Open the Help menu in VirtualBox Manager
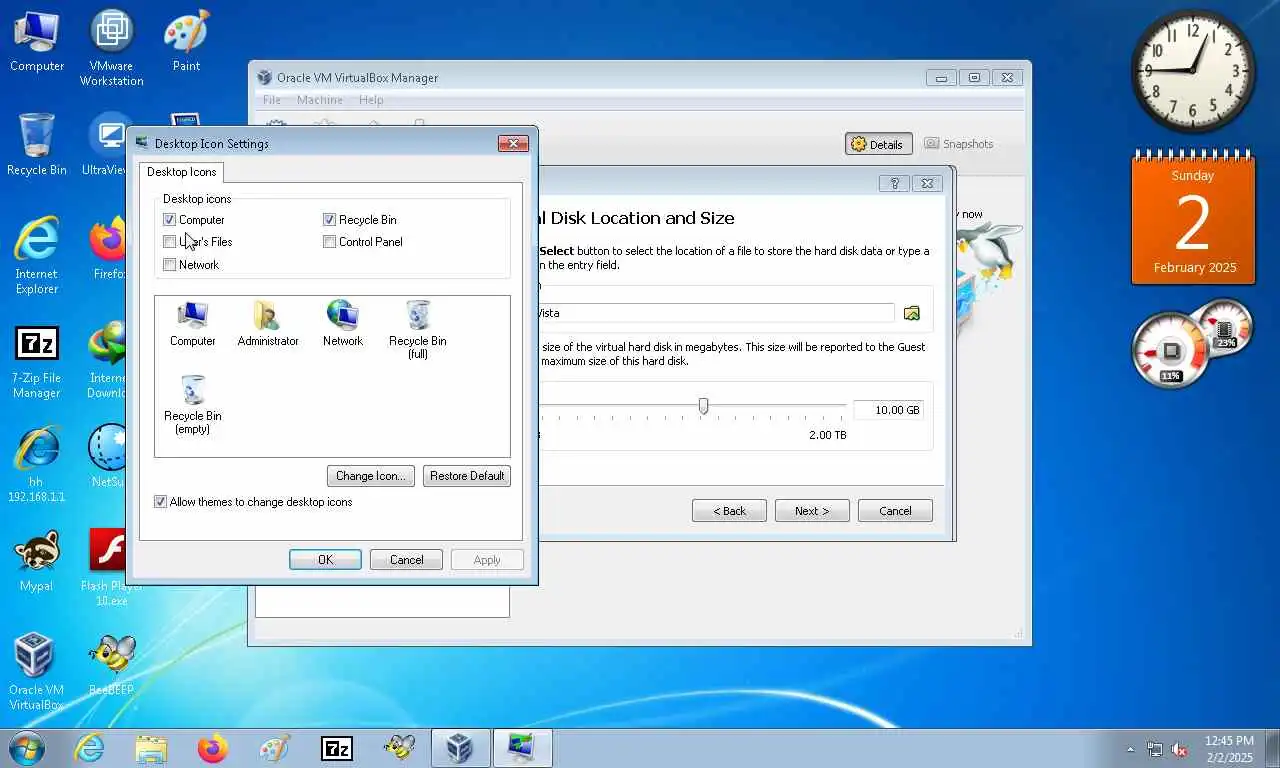1280x768 pixels. pyautogui.click(x=371, y=100)
